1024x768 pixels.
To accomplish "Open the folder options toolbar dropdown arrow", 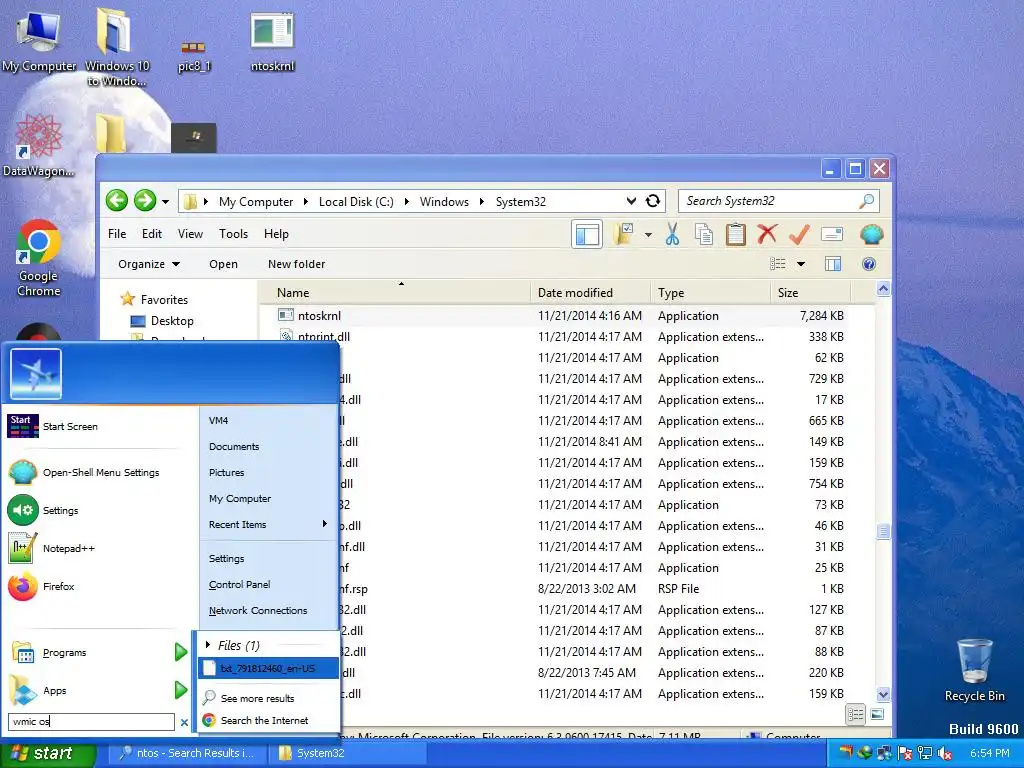I will 648,234.
